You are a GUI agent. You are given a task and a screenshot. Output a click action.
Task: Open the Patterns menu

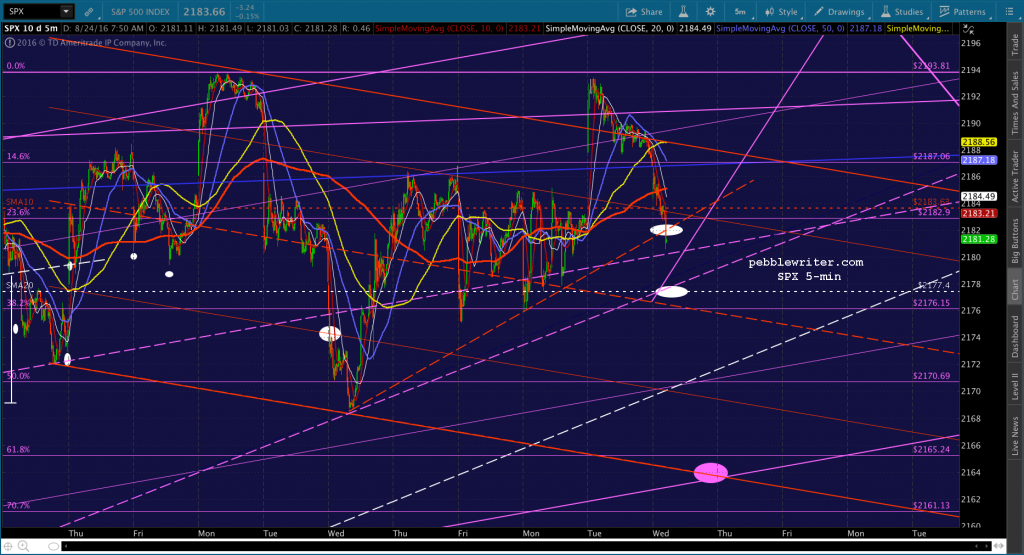(962, 12)
